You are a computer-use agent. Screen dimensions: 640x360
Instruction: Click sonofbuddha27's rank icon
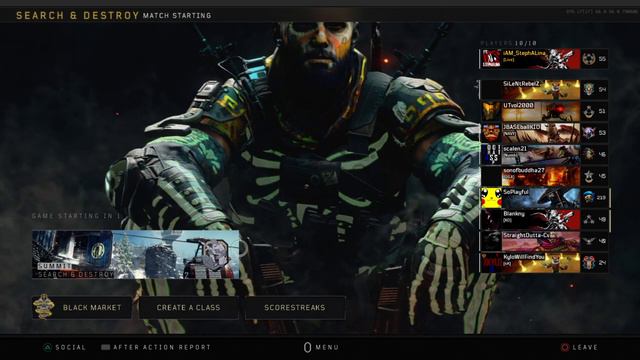click(588, 176)
